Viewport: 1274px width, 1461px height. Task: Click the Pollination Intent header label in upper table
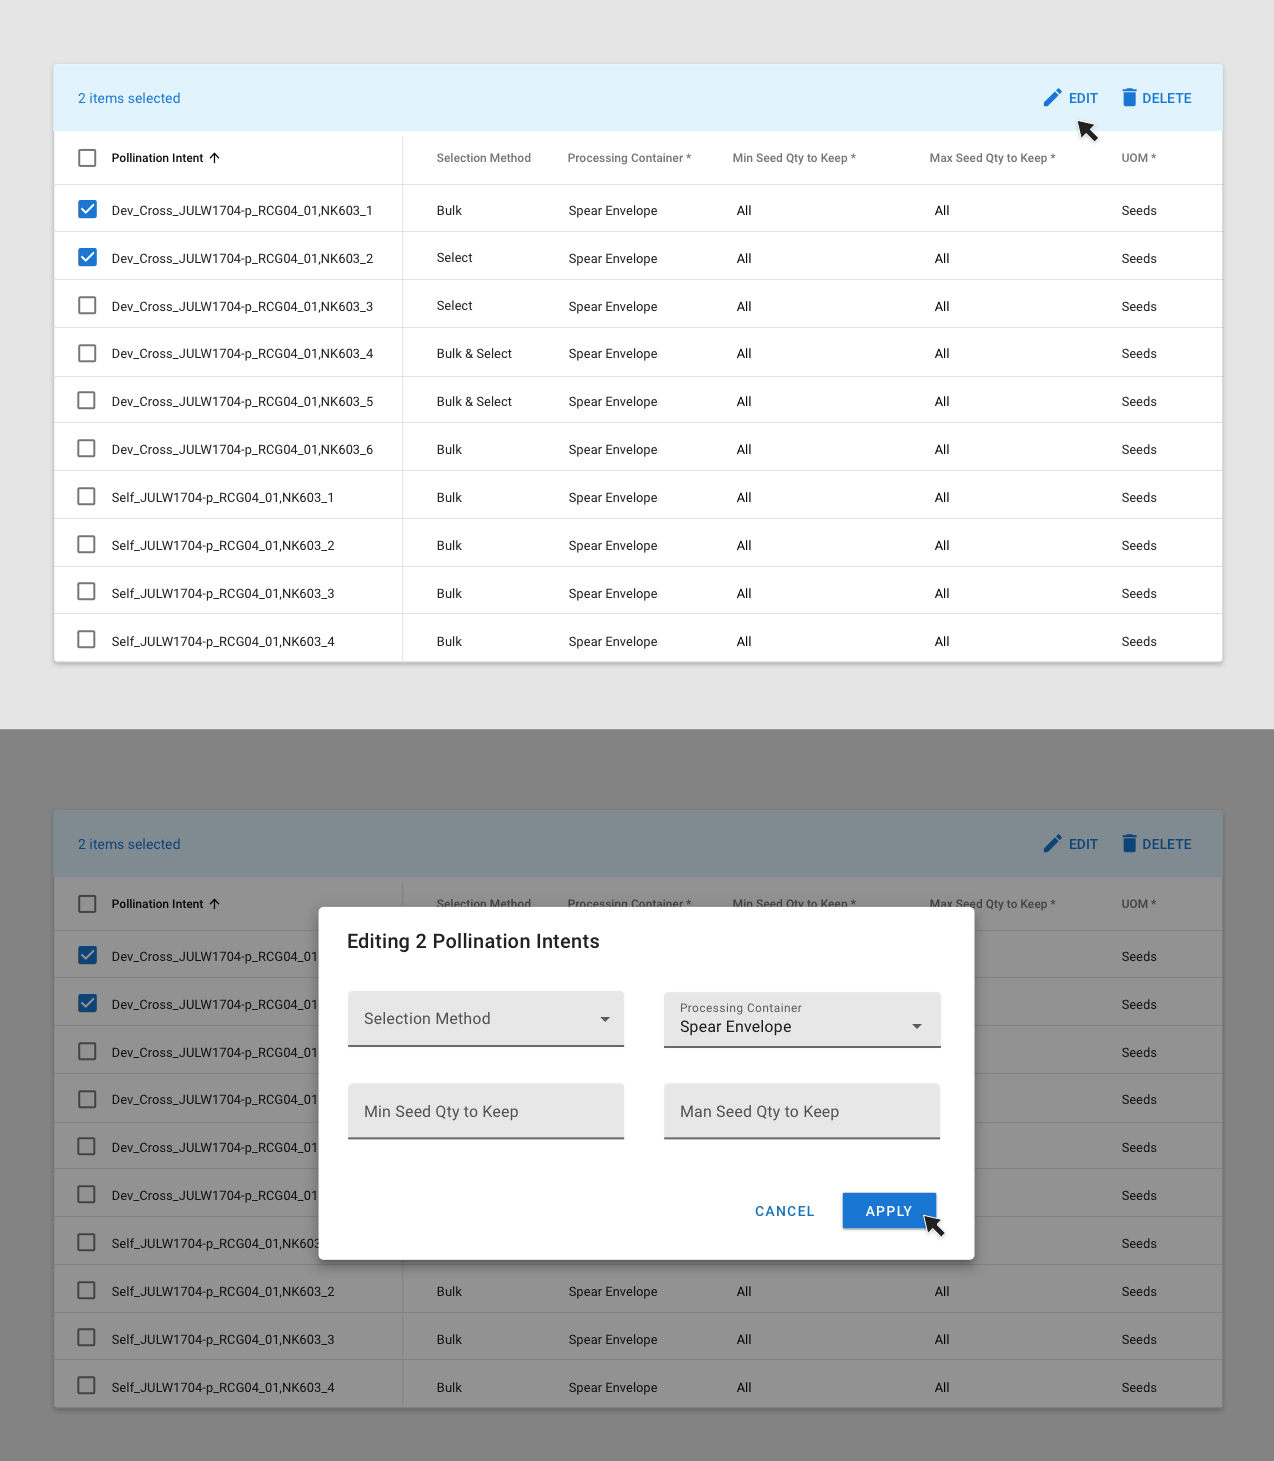[157, 158]
